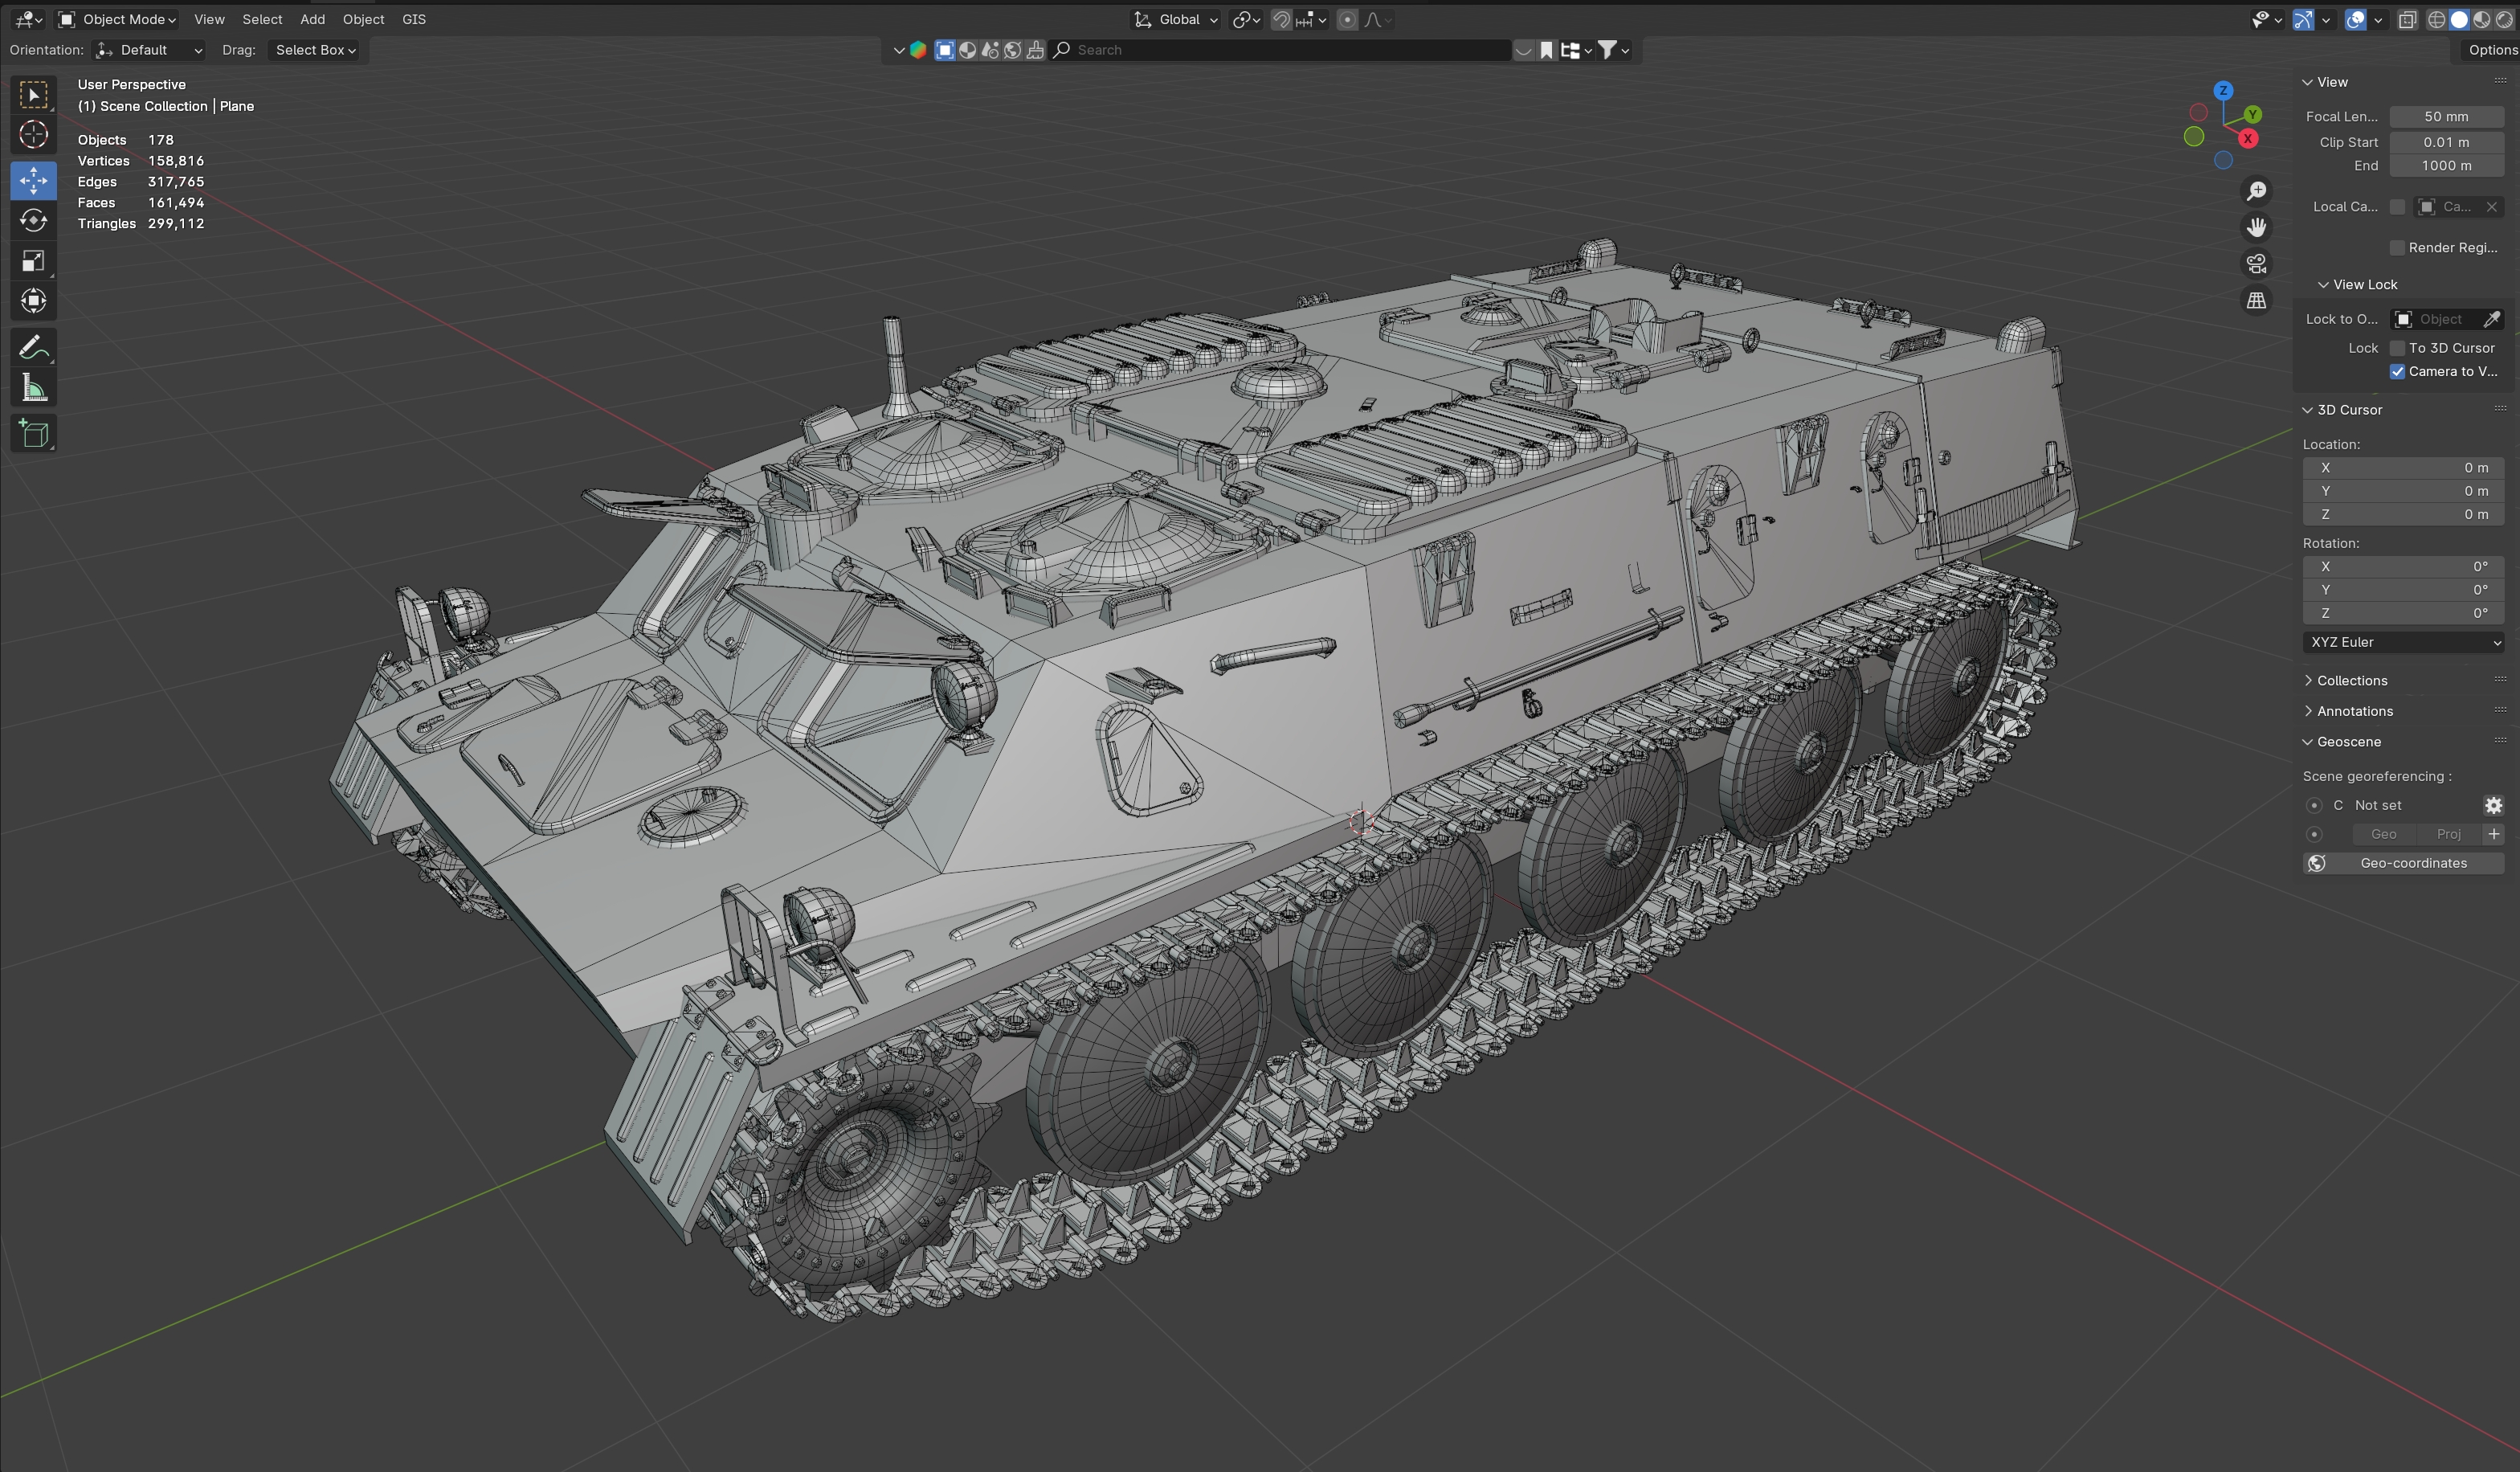Screen dimensions: 2520x1472
Task: Open the Object Mode dropdown
Action: [x=117, y=19]
